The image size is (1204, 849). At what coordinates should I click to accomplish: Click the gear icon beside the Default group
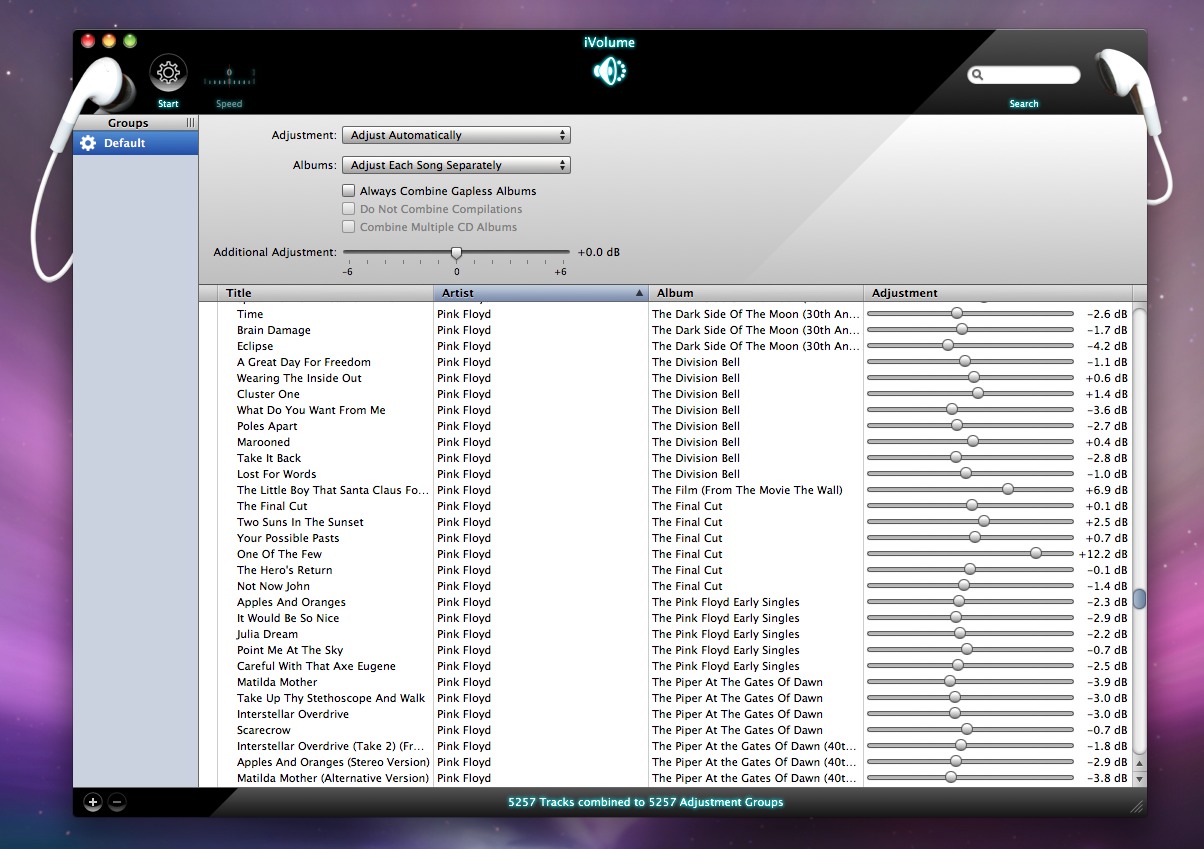[88, 142]
